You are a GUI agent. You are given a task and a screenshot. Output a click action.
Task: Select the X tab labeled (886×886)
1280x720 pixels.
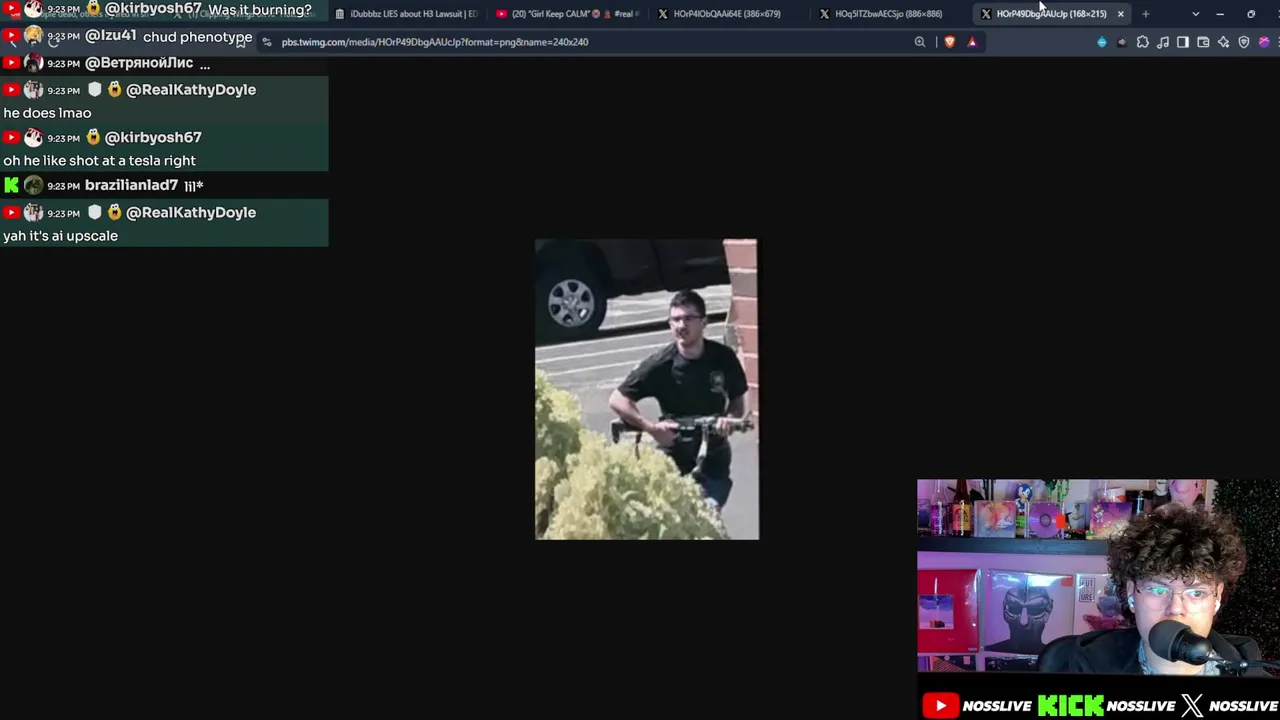tap(889, 14)
